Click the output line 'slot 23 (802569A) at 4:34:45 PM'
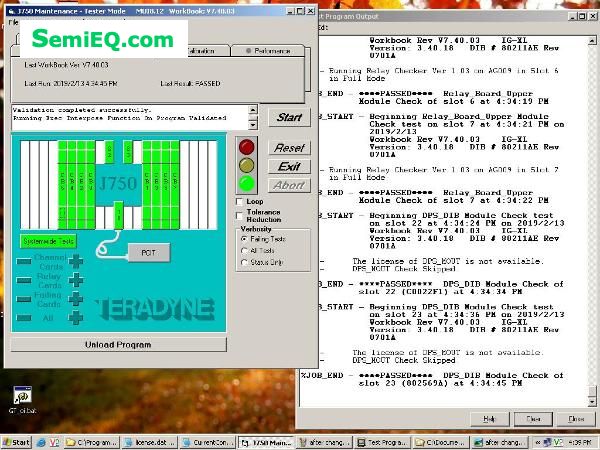The height and width of the screenshot is (450, 600). pos(440,383)
